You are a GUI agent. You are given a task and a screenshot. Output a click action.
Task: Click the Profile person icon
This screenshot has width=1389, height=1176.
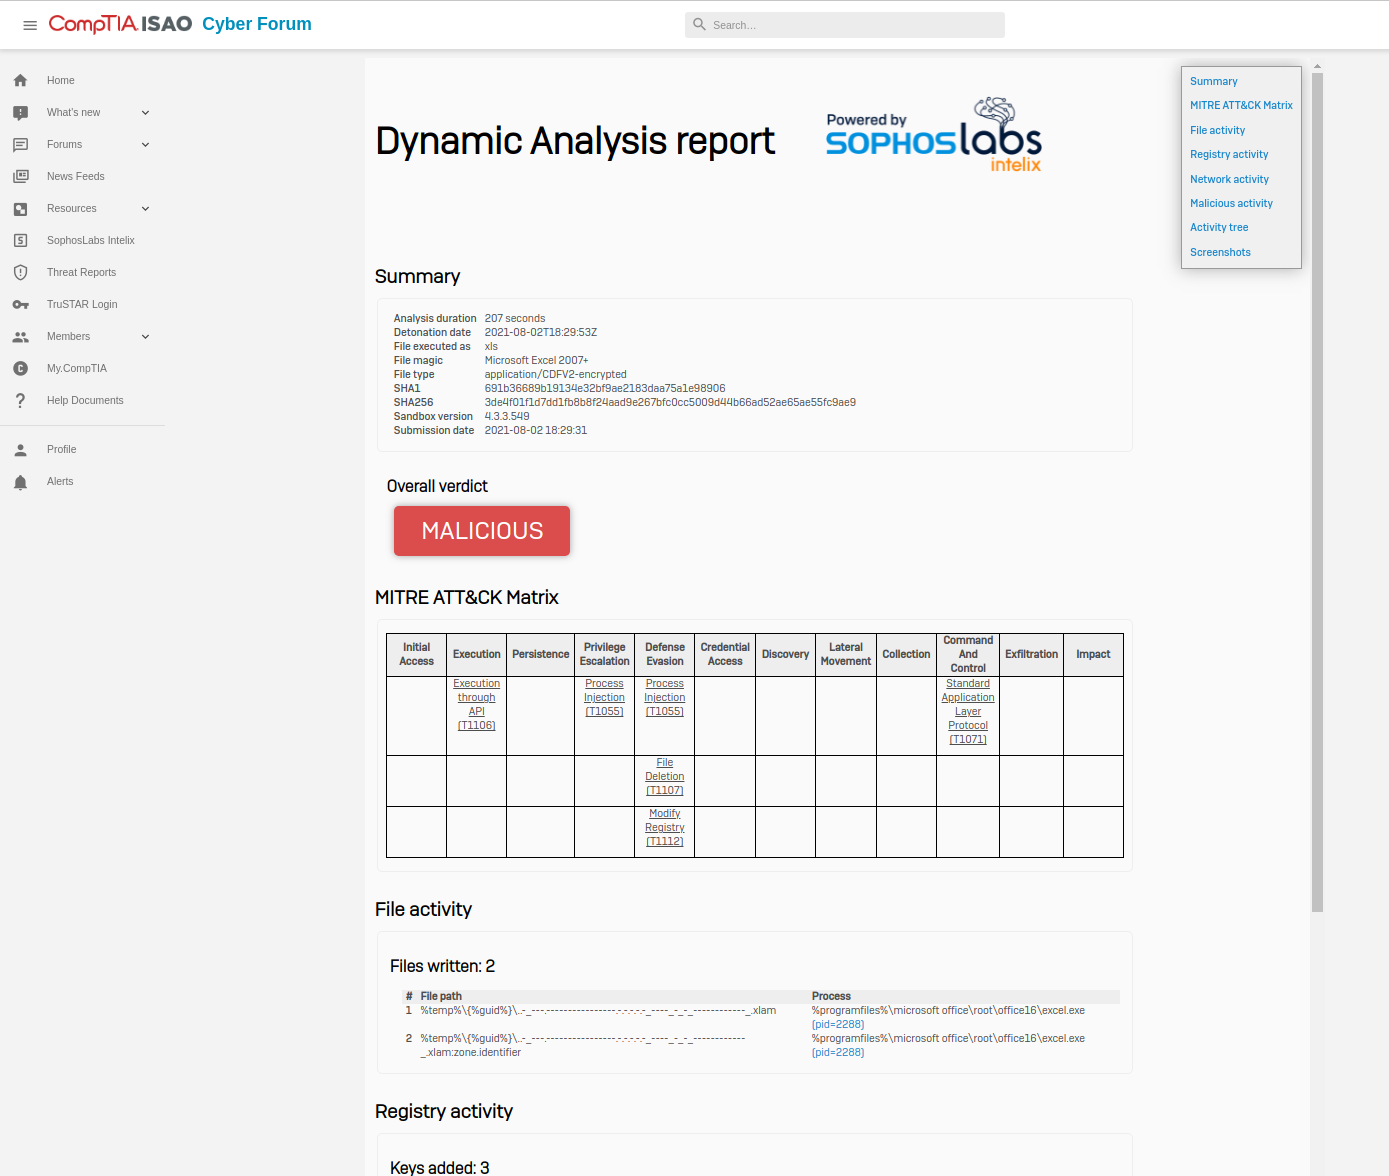[x=20, y=449]
